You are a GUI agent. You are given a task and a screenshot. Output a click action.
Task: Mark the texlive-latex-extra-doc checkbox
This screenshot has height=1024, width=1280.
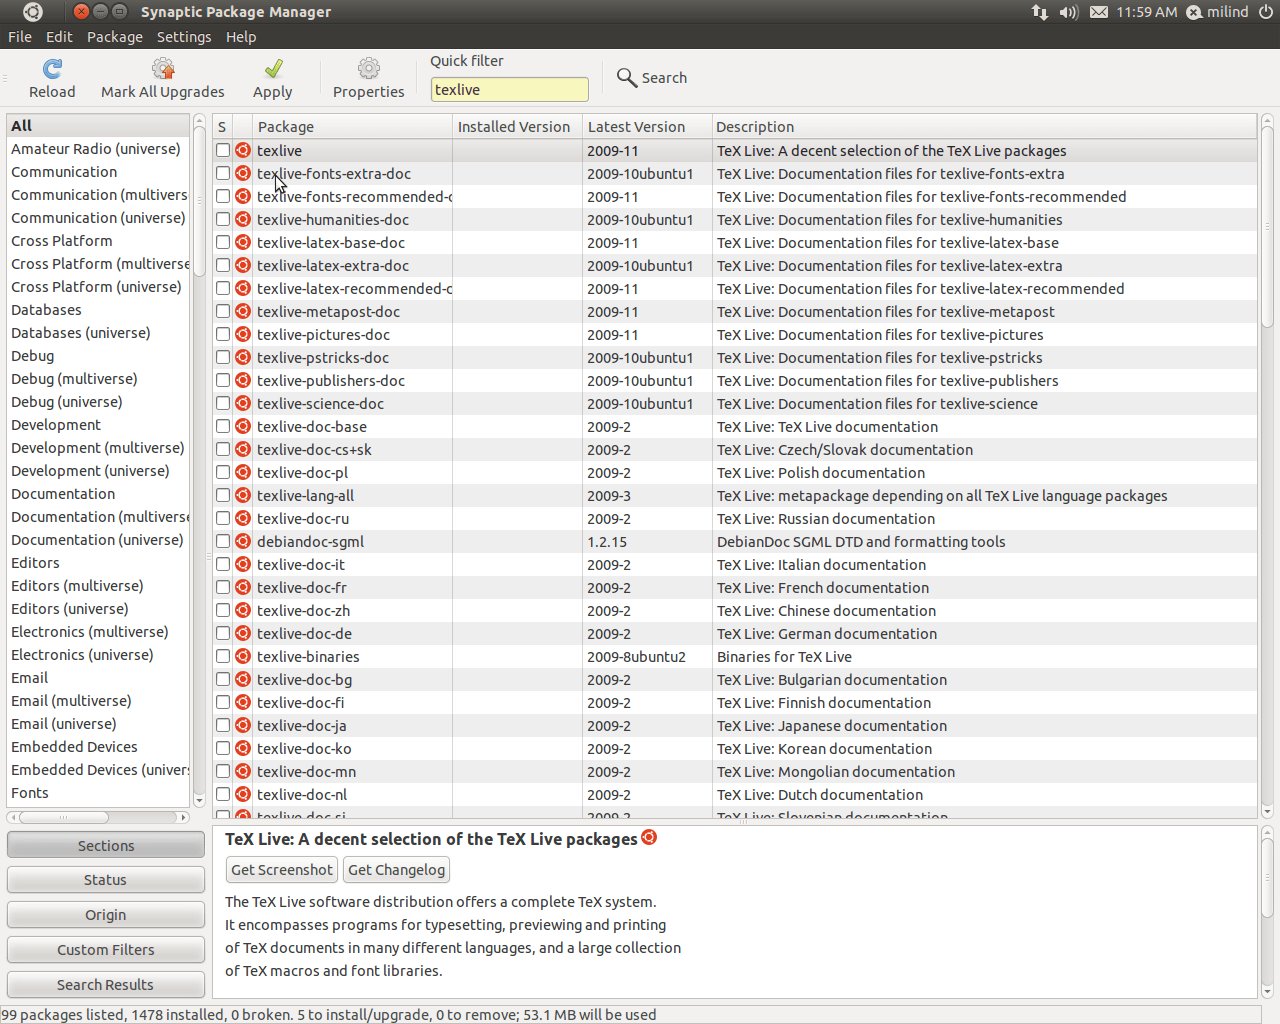pyautogui.click(x=223, y=265)
